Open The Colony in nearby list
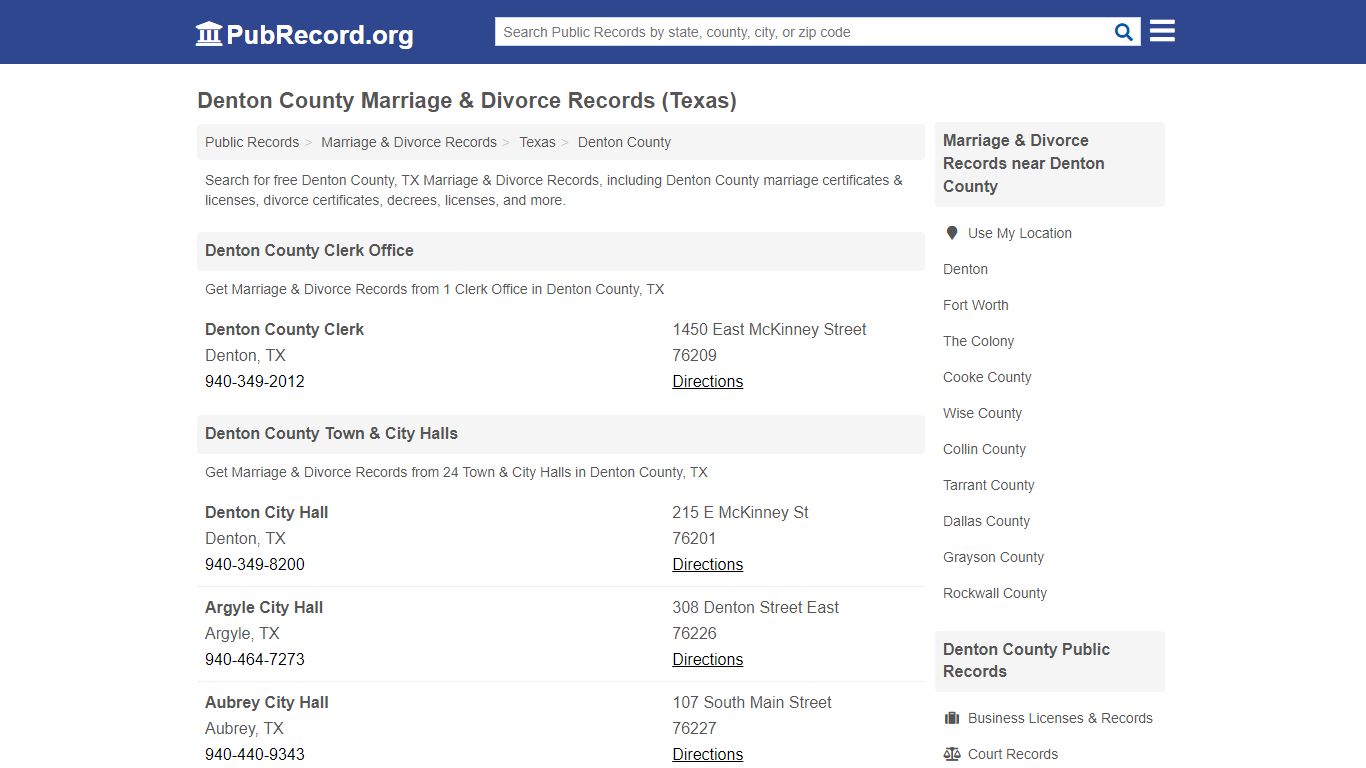Viewport: 1366px width, 768px height. pyautogui.click(x=979, y=341)
